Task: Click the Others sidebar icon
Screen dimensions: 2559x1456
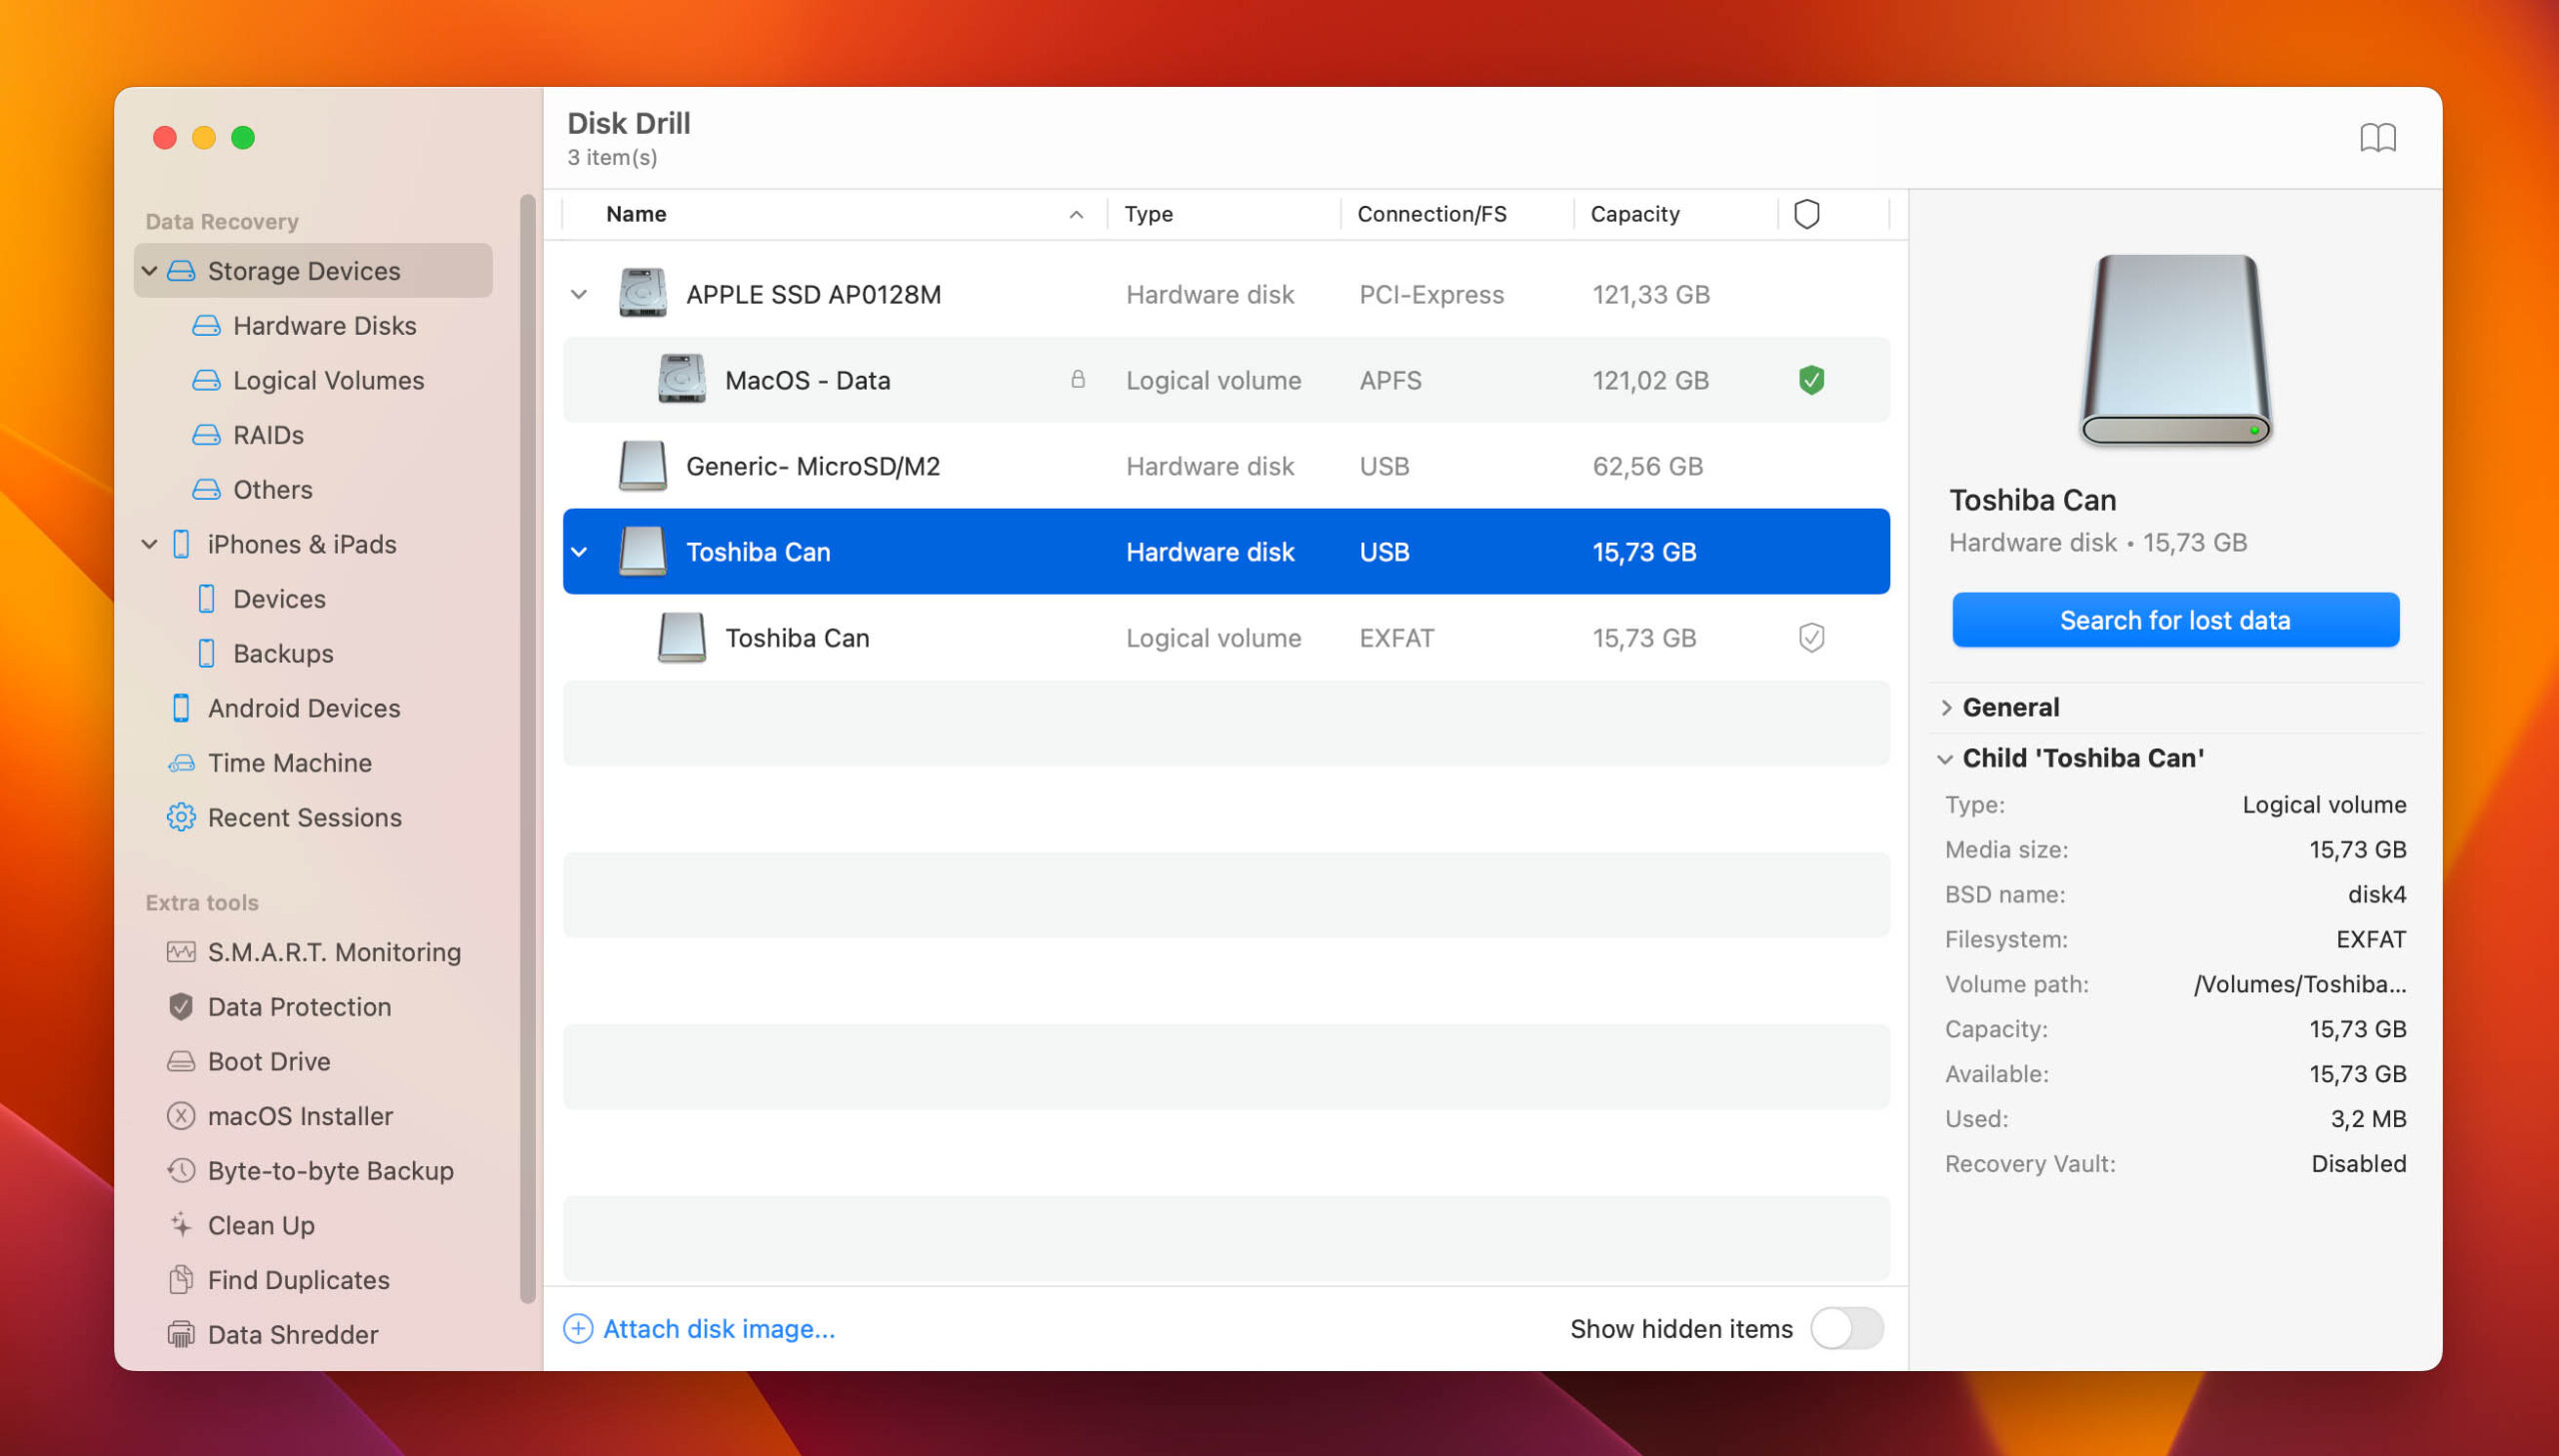Action: click(x=206, y=490)
